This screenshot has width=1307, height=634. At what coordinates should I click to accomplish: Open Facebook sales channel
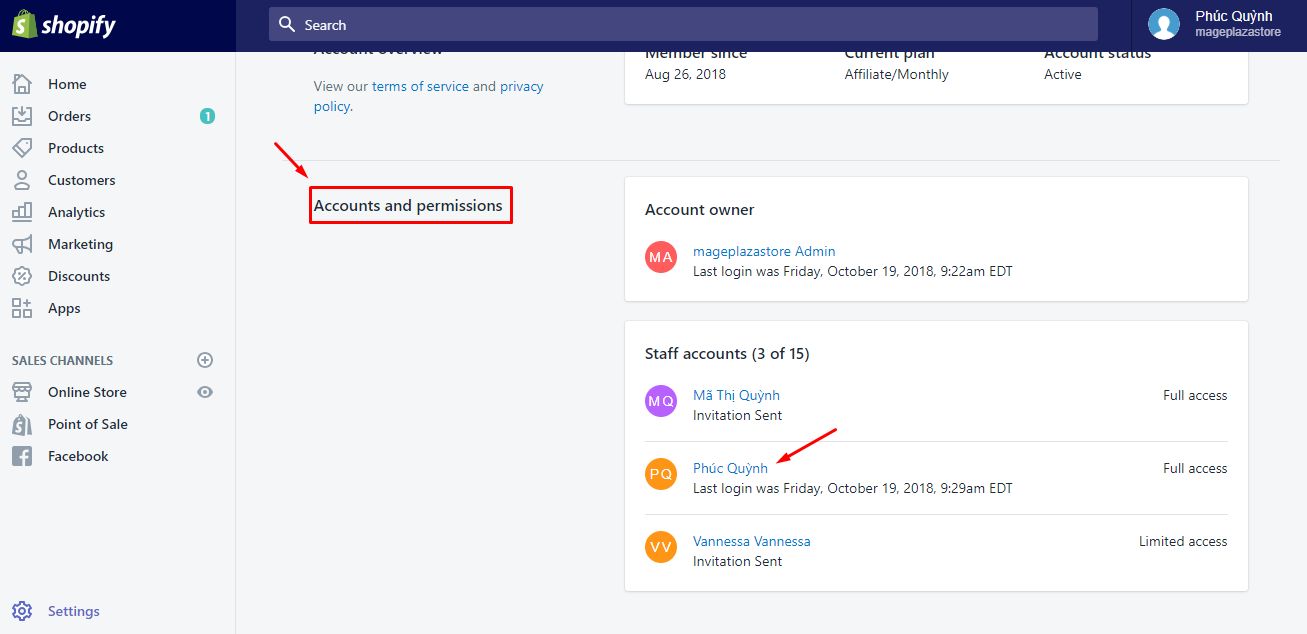click(78, 456)
